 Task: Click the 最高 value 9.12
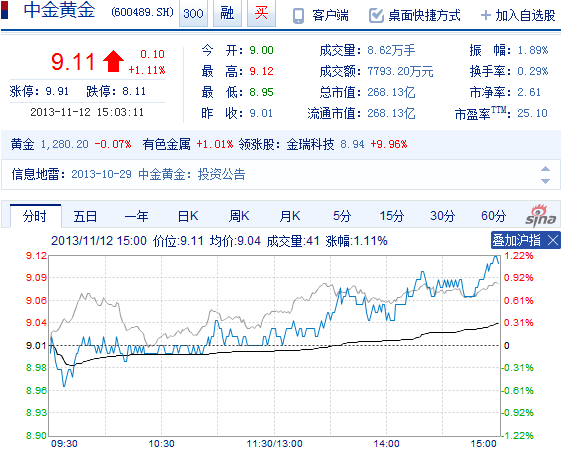point(262,71)
